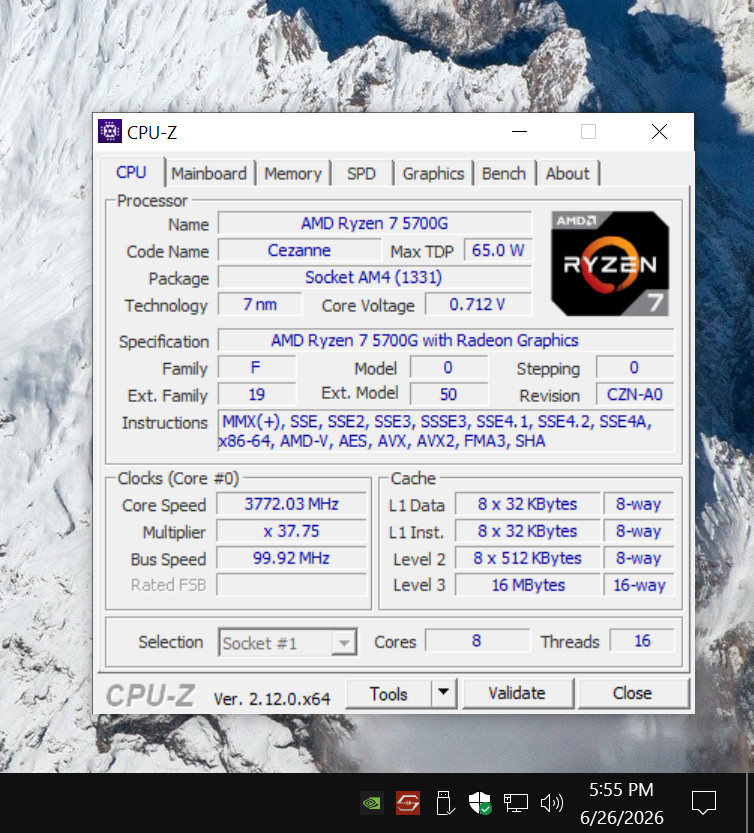Click the CPU-Z app icon in title bar
Screen dimensions: 754x833
point(110,131)
